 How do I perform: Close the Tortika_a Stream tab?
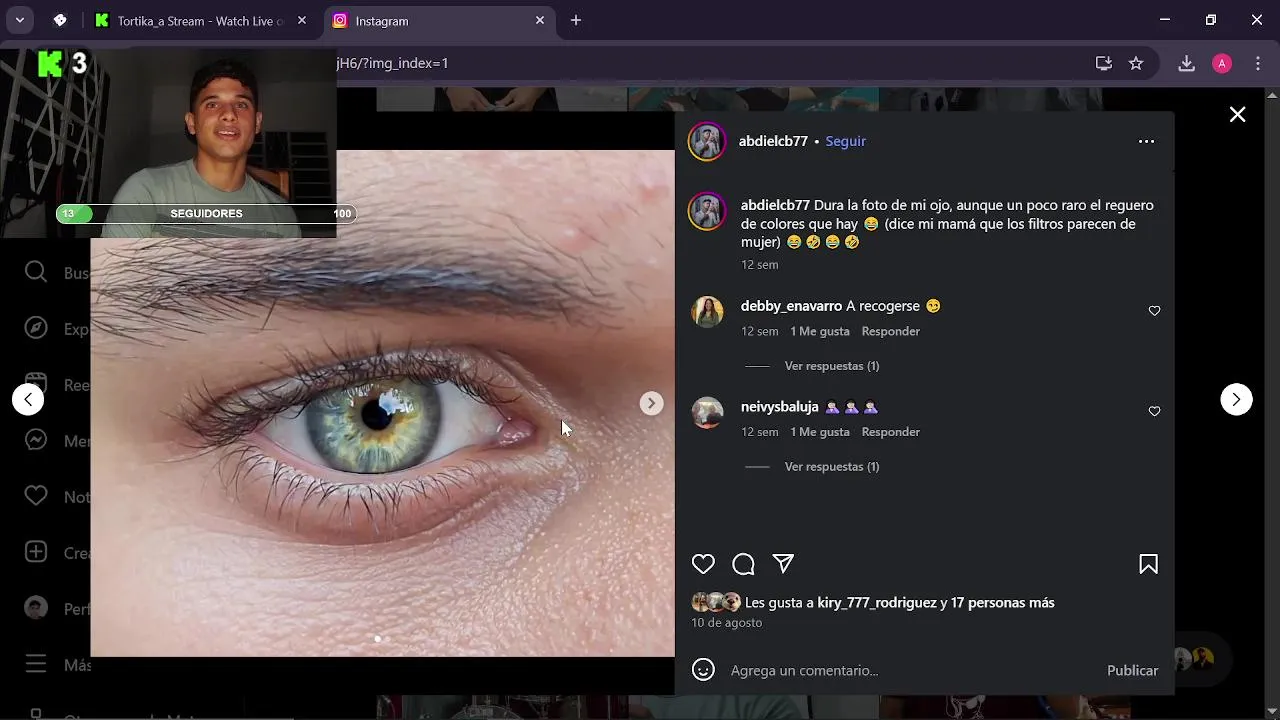302,20
